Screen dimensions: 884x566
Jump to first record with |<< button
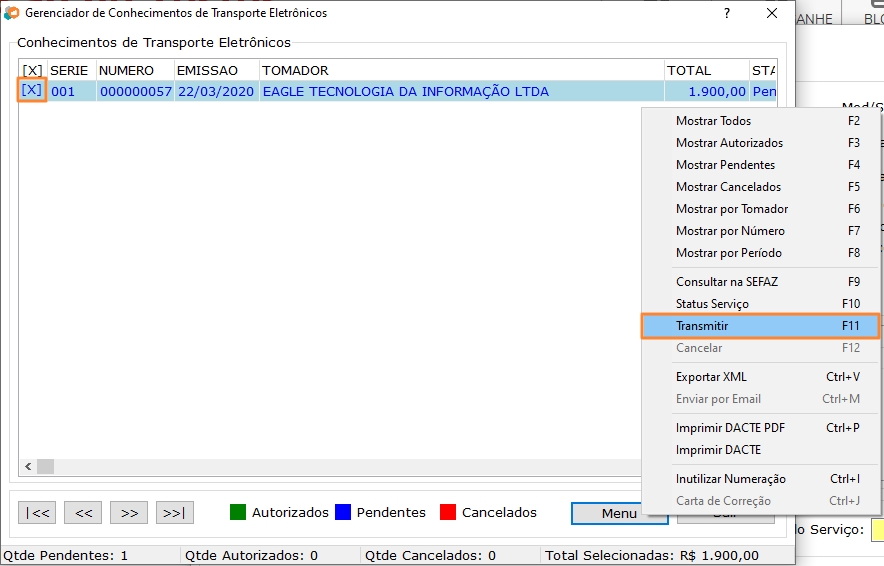[37, 513]
